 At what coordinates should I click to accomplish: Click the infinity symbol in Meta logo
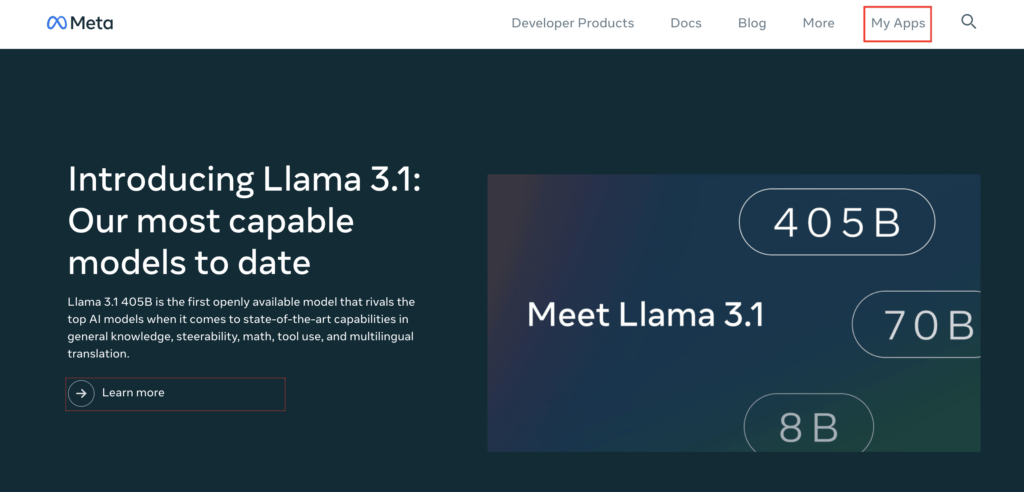coord(56,23)
